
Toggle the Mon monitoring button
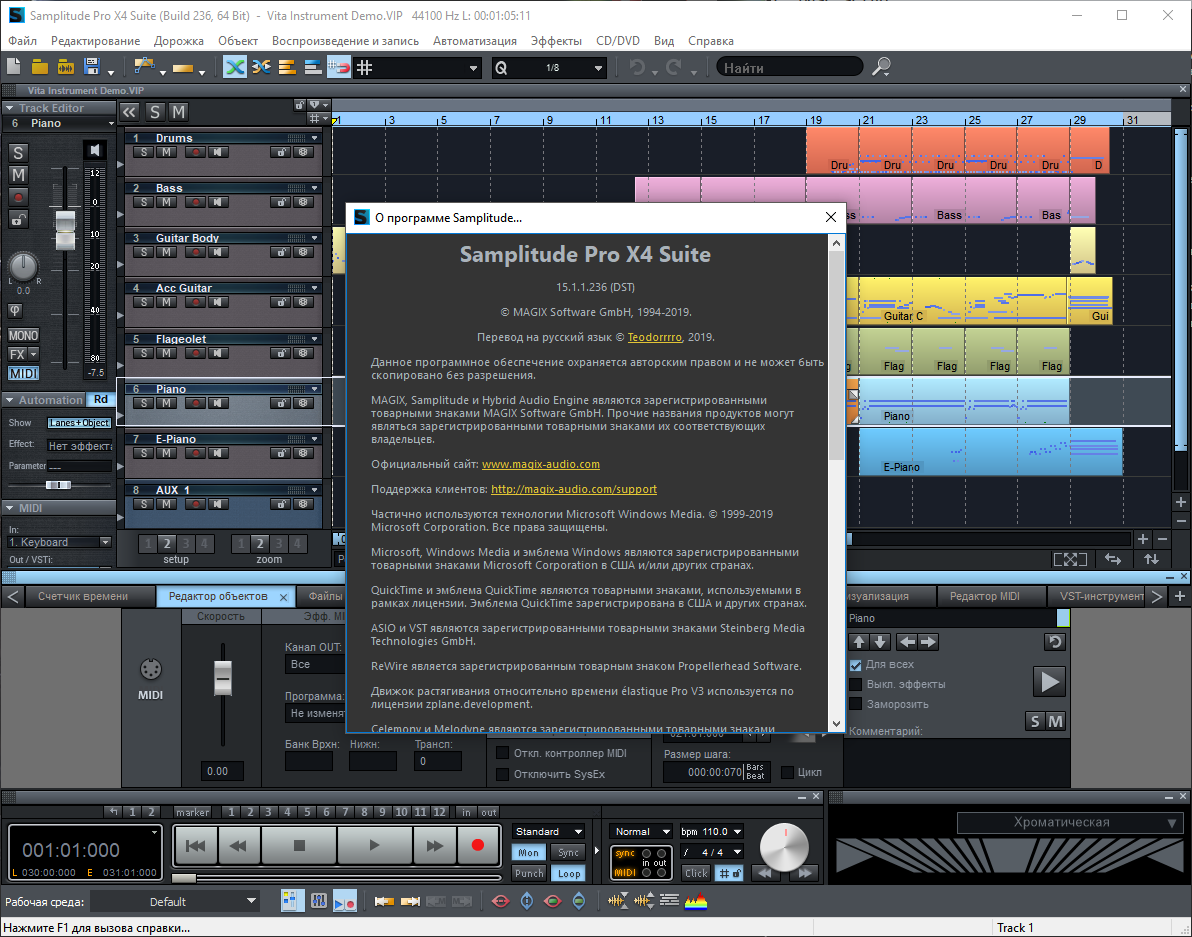point(528,853)
